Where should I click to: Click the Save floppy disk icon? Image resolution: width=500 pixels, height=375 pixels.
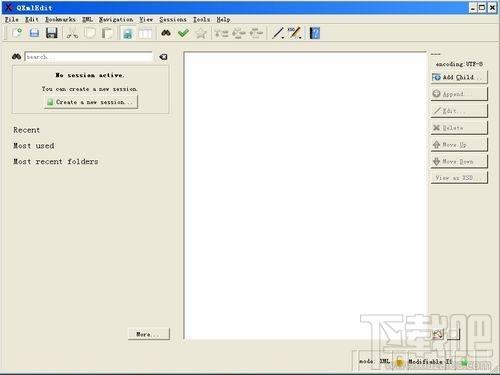pos(52,33)
